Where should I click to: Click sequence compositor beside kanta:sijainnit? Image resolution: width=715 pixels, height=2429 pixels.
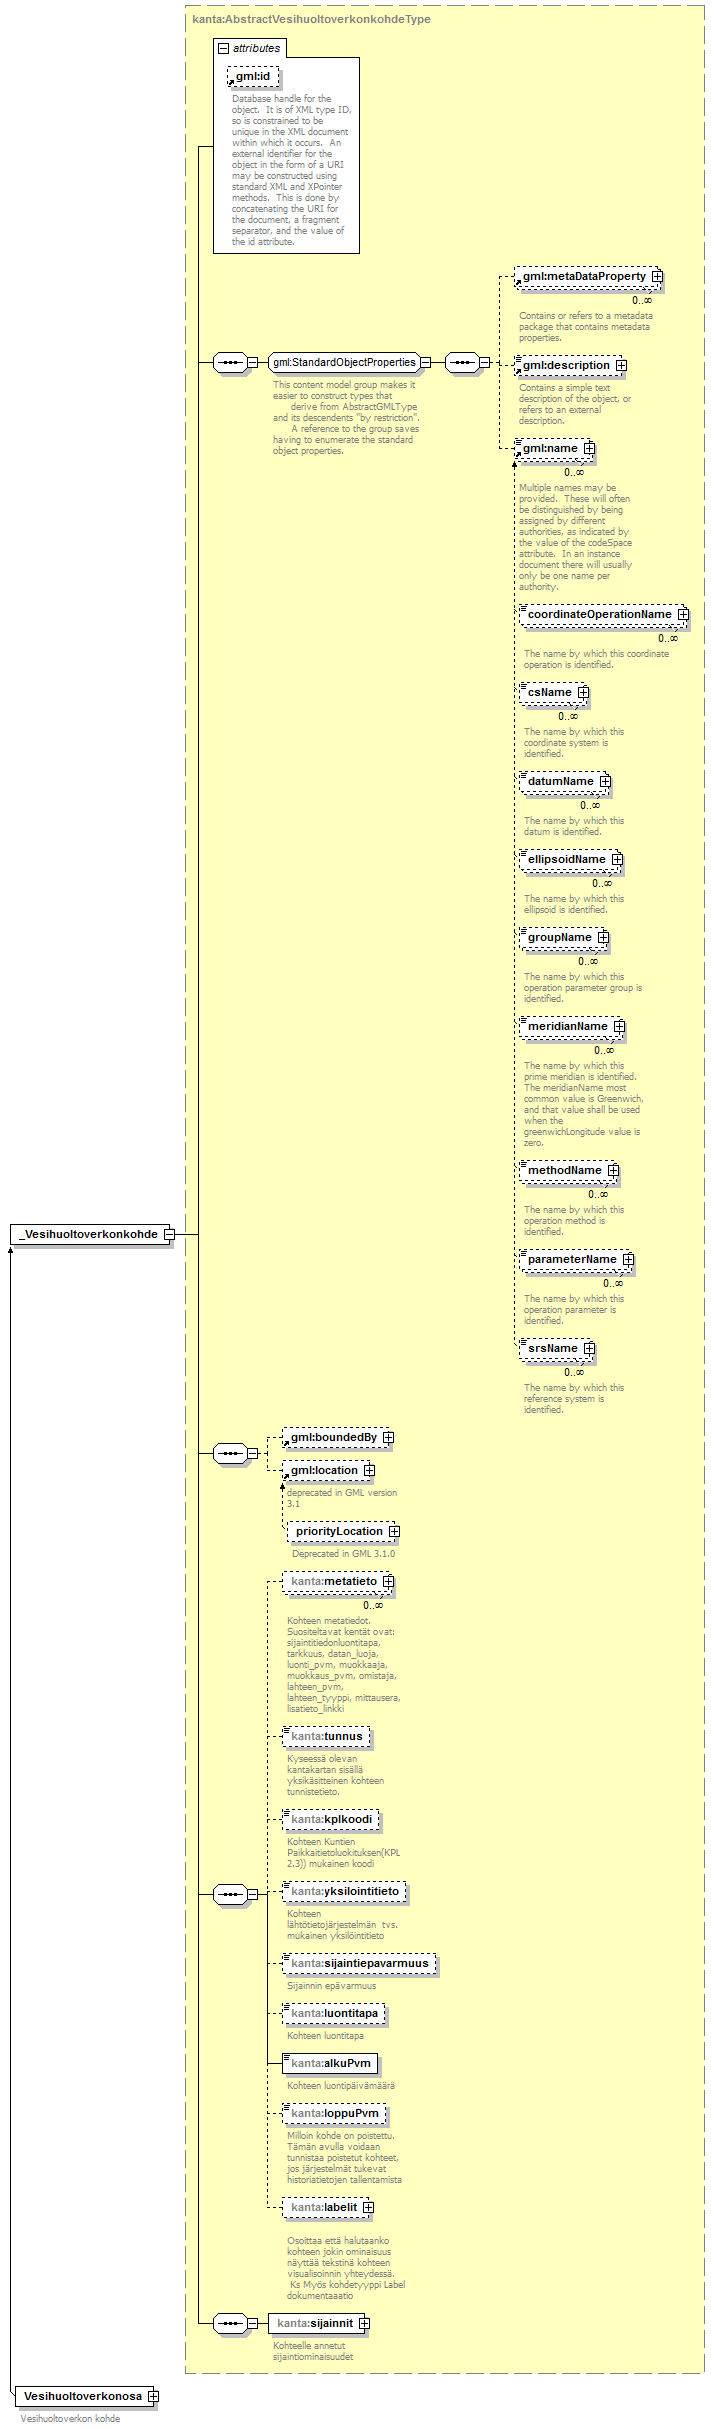point(230,2323)
